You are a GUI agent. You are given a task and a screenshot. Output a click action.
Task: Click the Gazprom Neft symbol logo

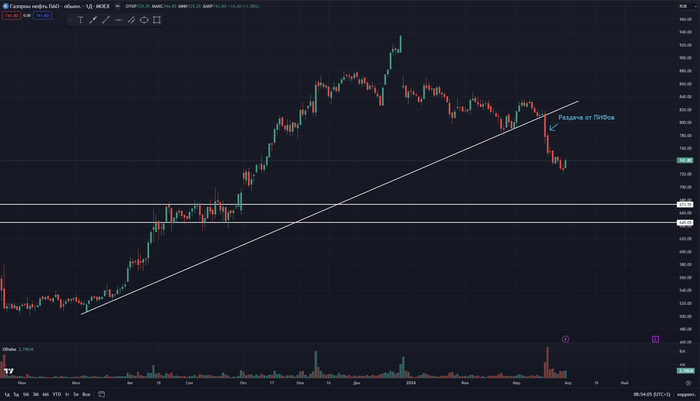click(x=5, y=6)
